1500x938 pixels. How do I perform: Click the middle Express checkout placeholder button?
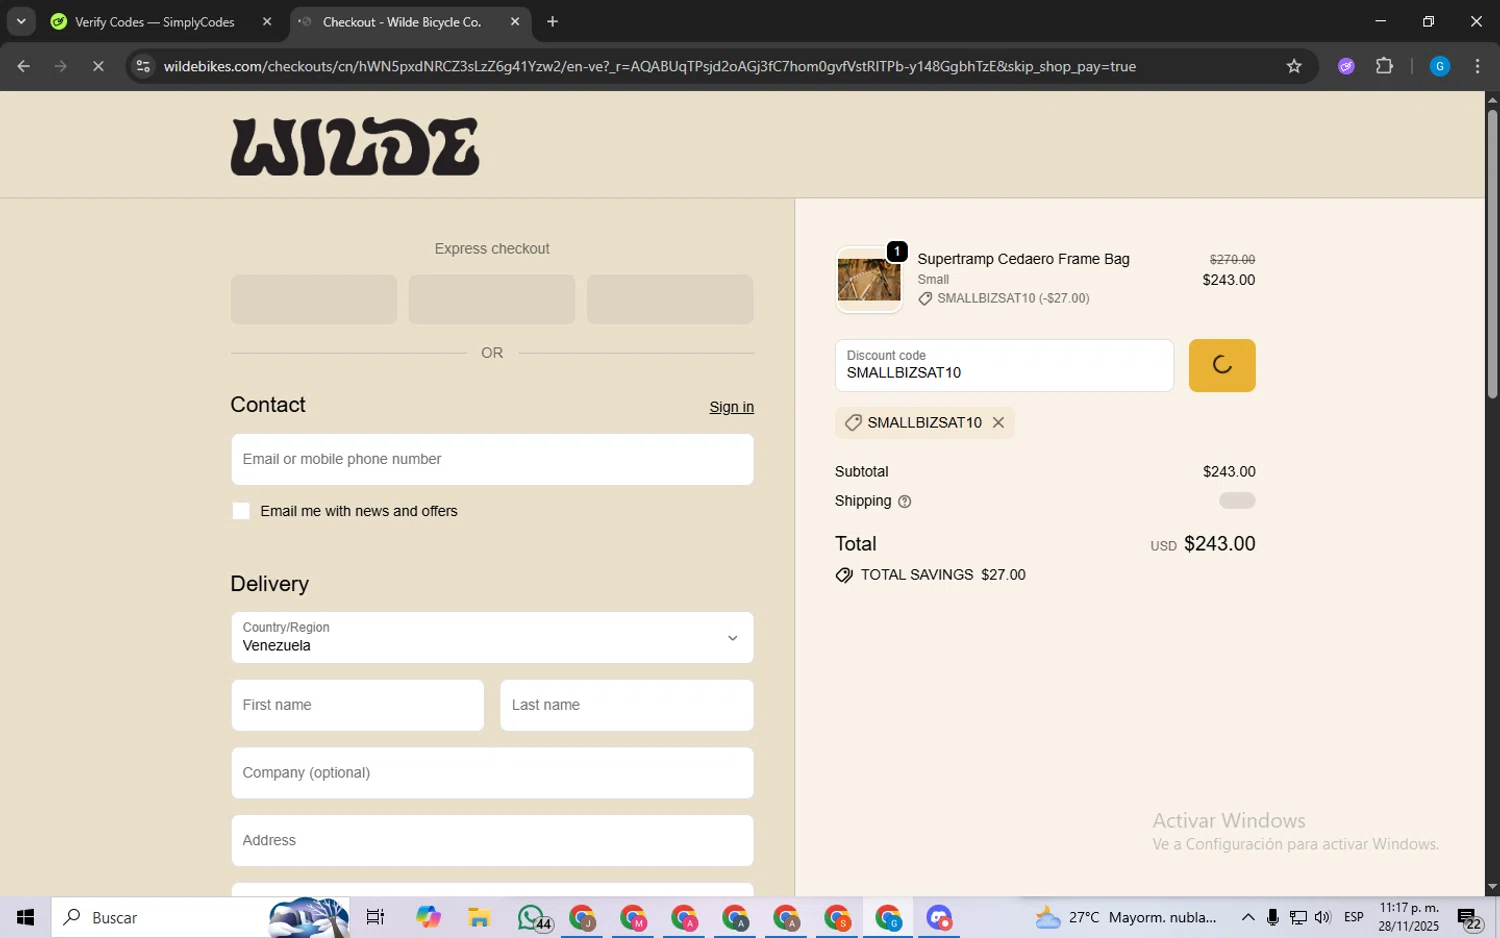click(492, 299)
